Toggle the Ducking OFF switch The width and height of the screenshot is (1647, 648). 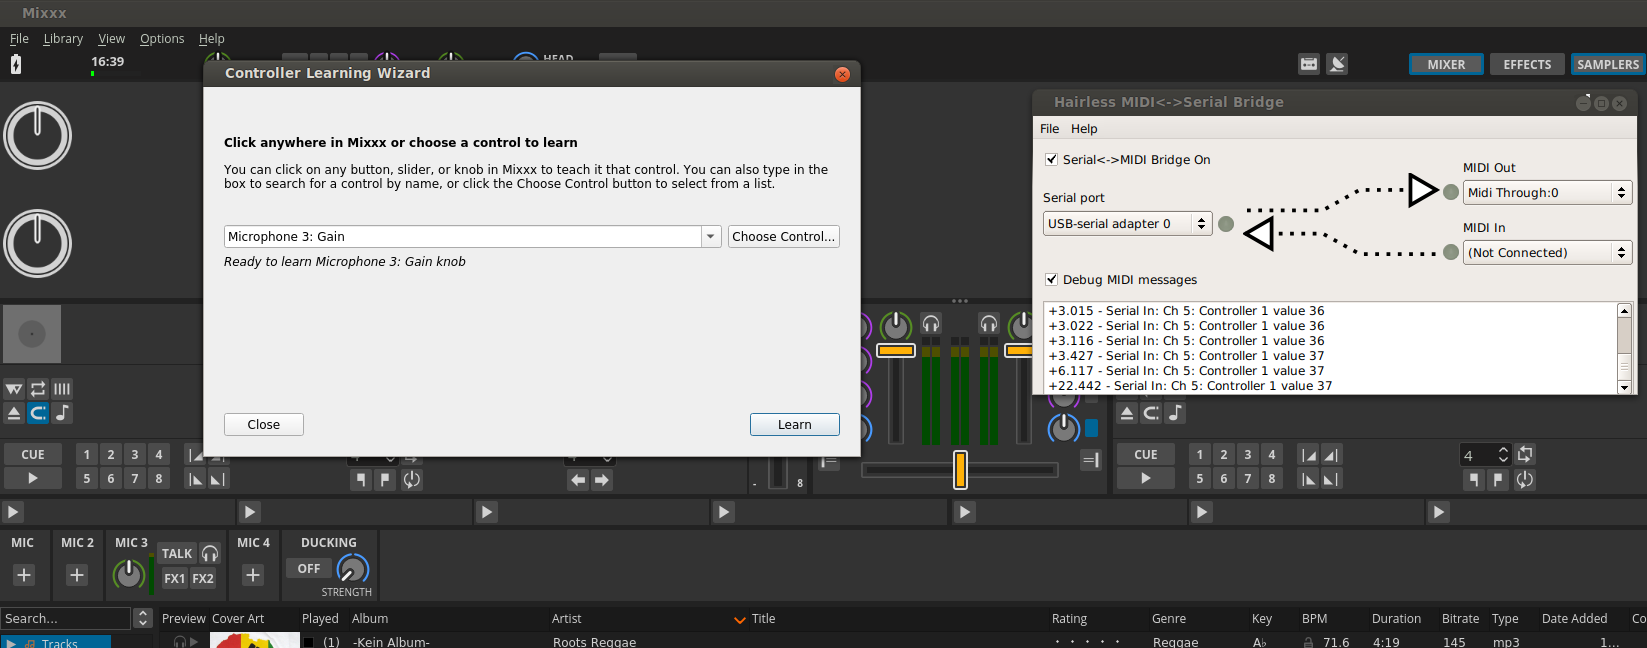point(309,568)
